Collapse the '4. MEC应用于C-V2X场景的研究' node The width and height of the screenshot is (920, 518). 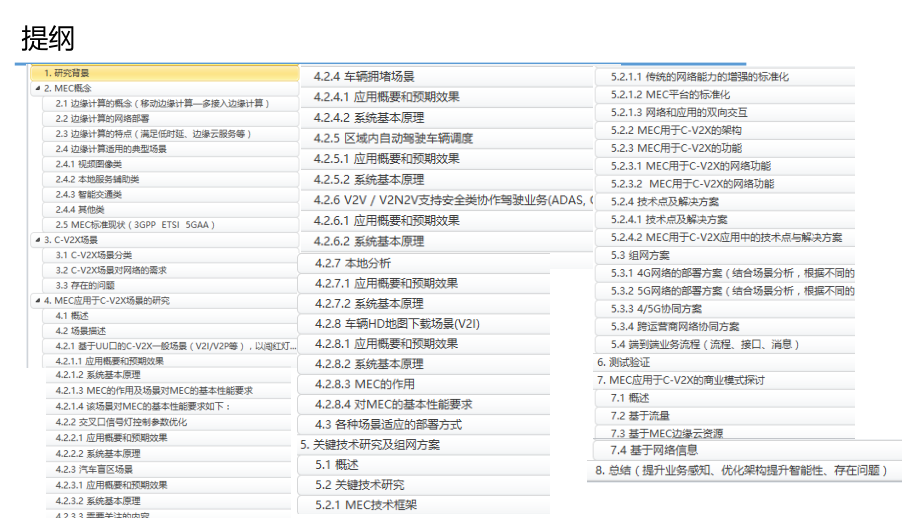coord(38,300)
